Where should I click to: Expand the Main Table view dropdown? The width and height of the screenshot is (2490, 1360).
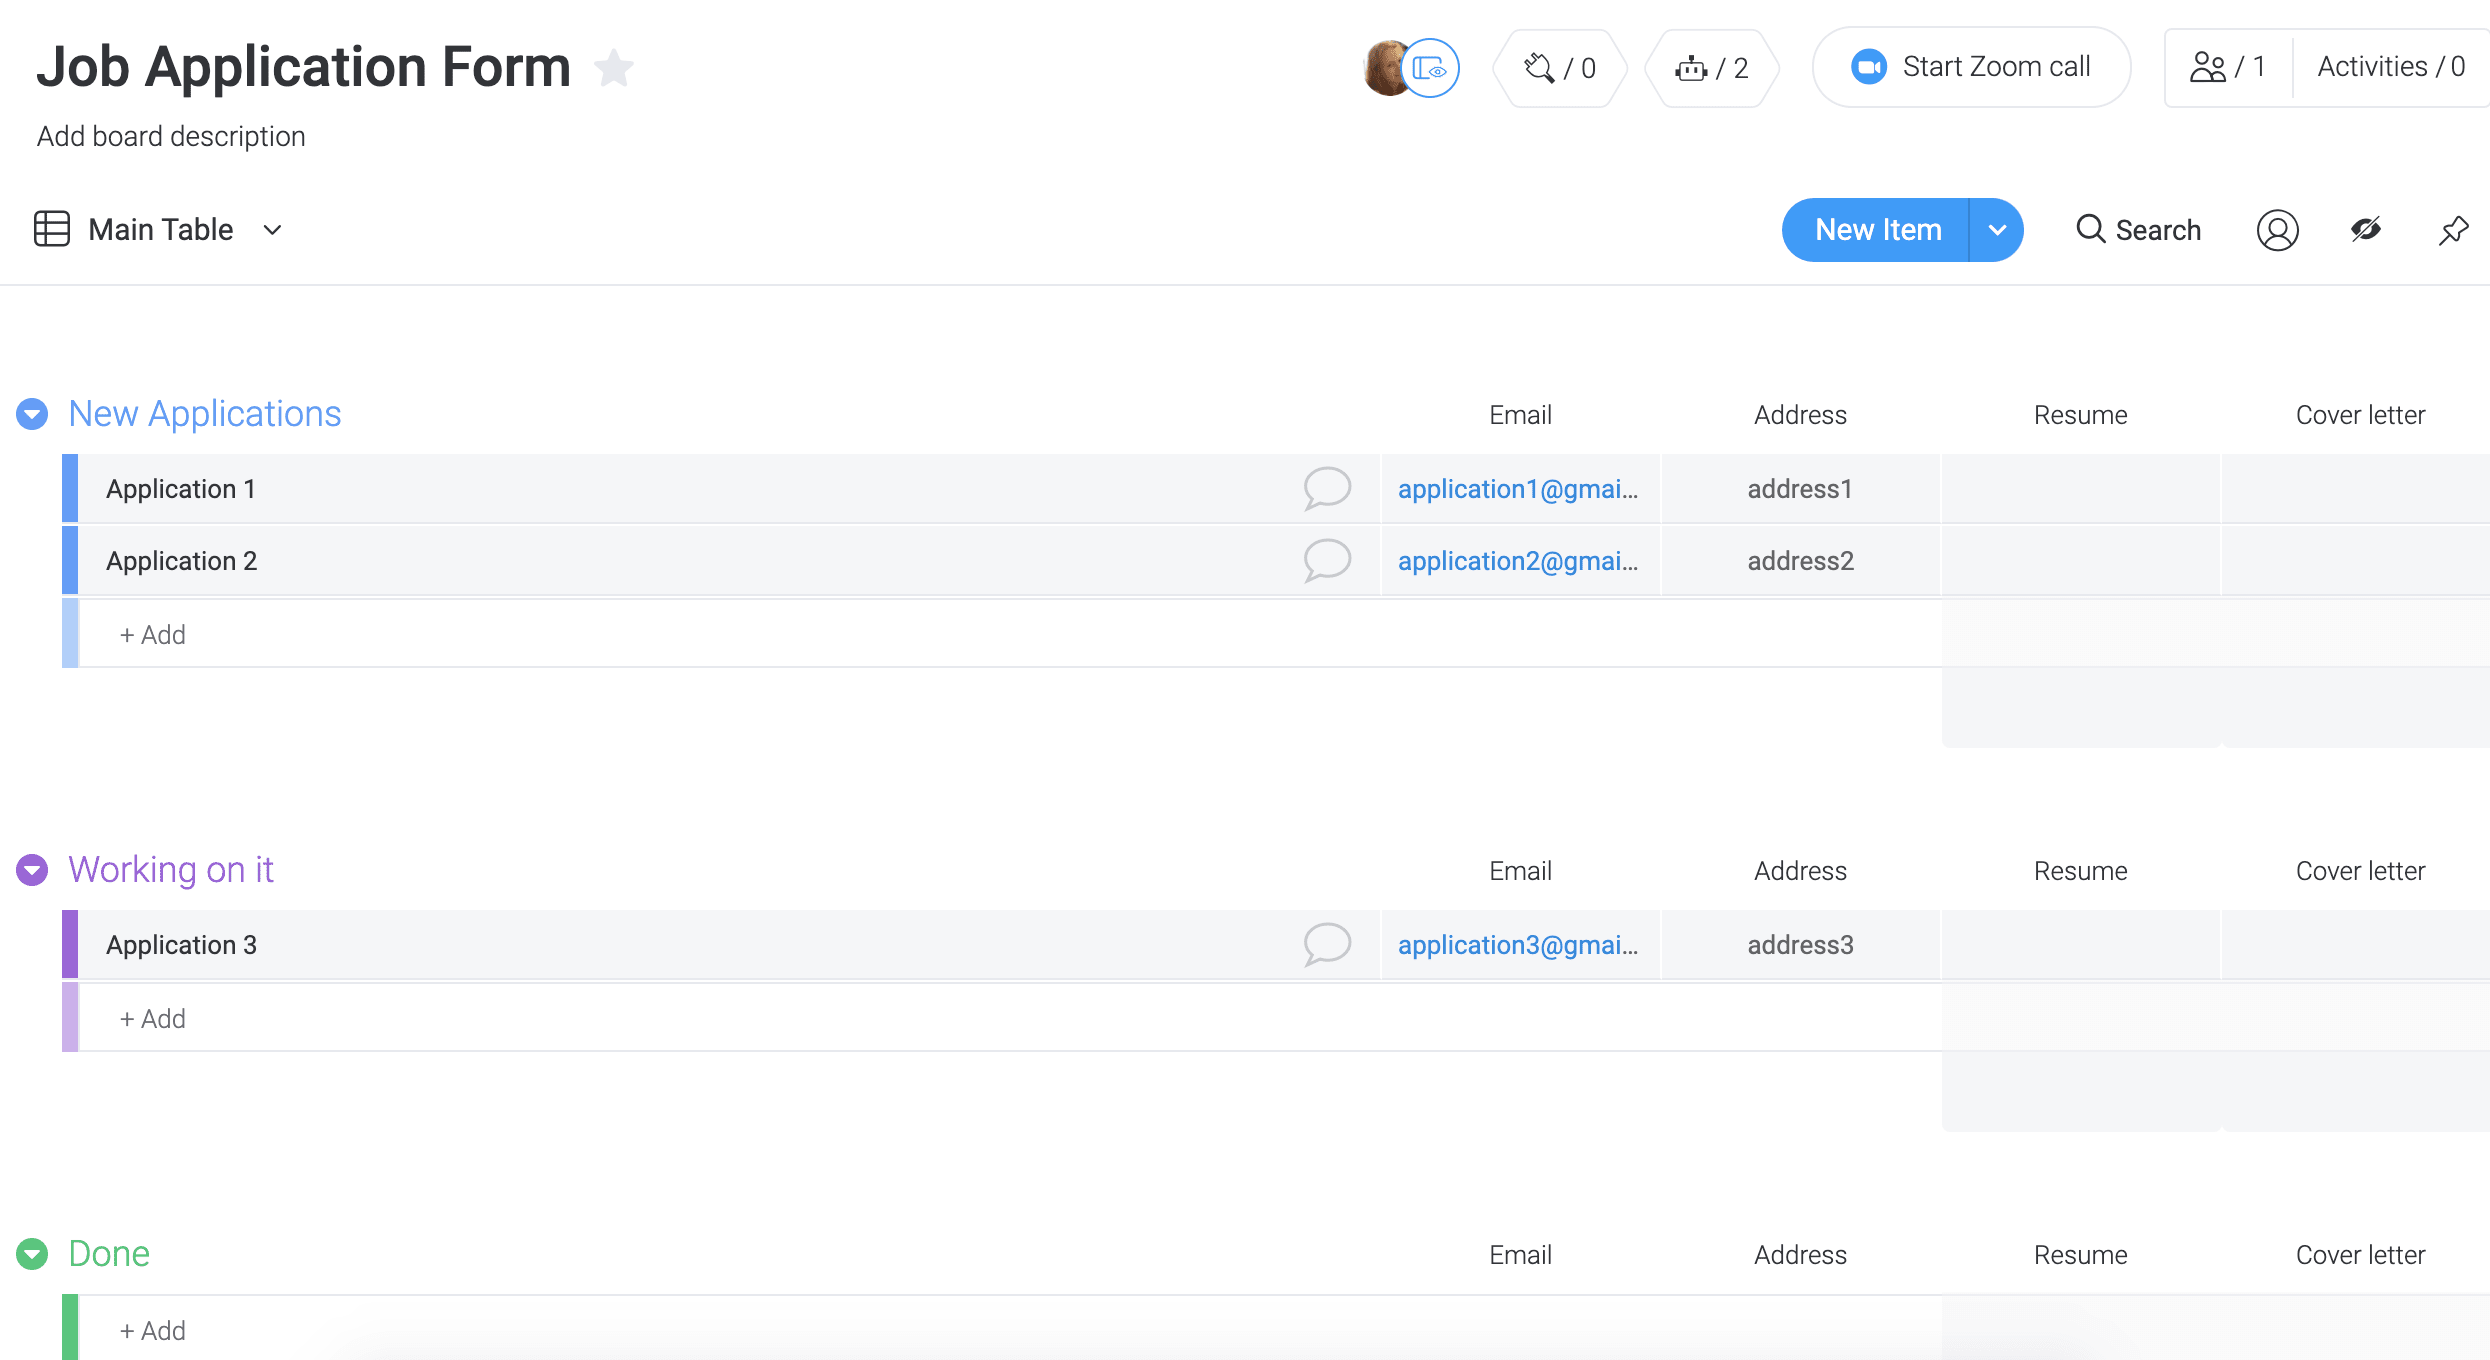273,230
